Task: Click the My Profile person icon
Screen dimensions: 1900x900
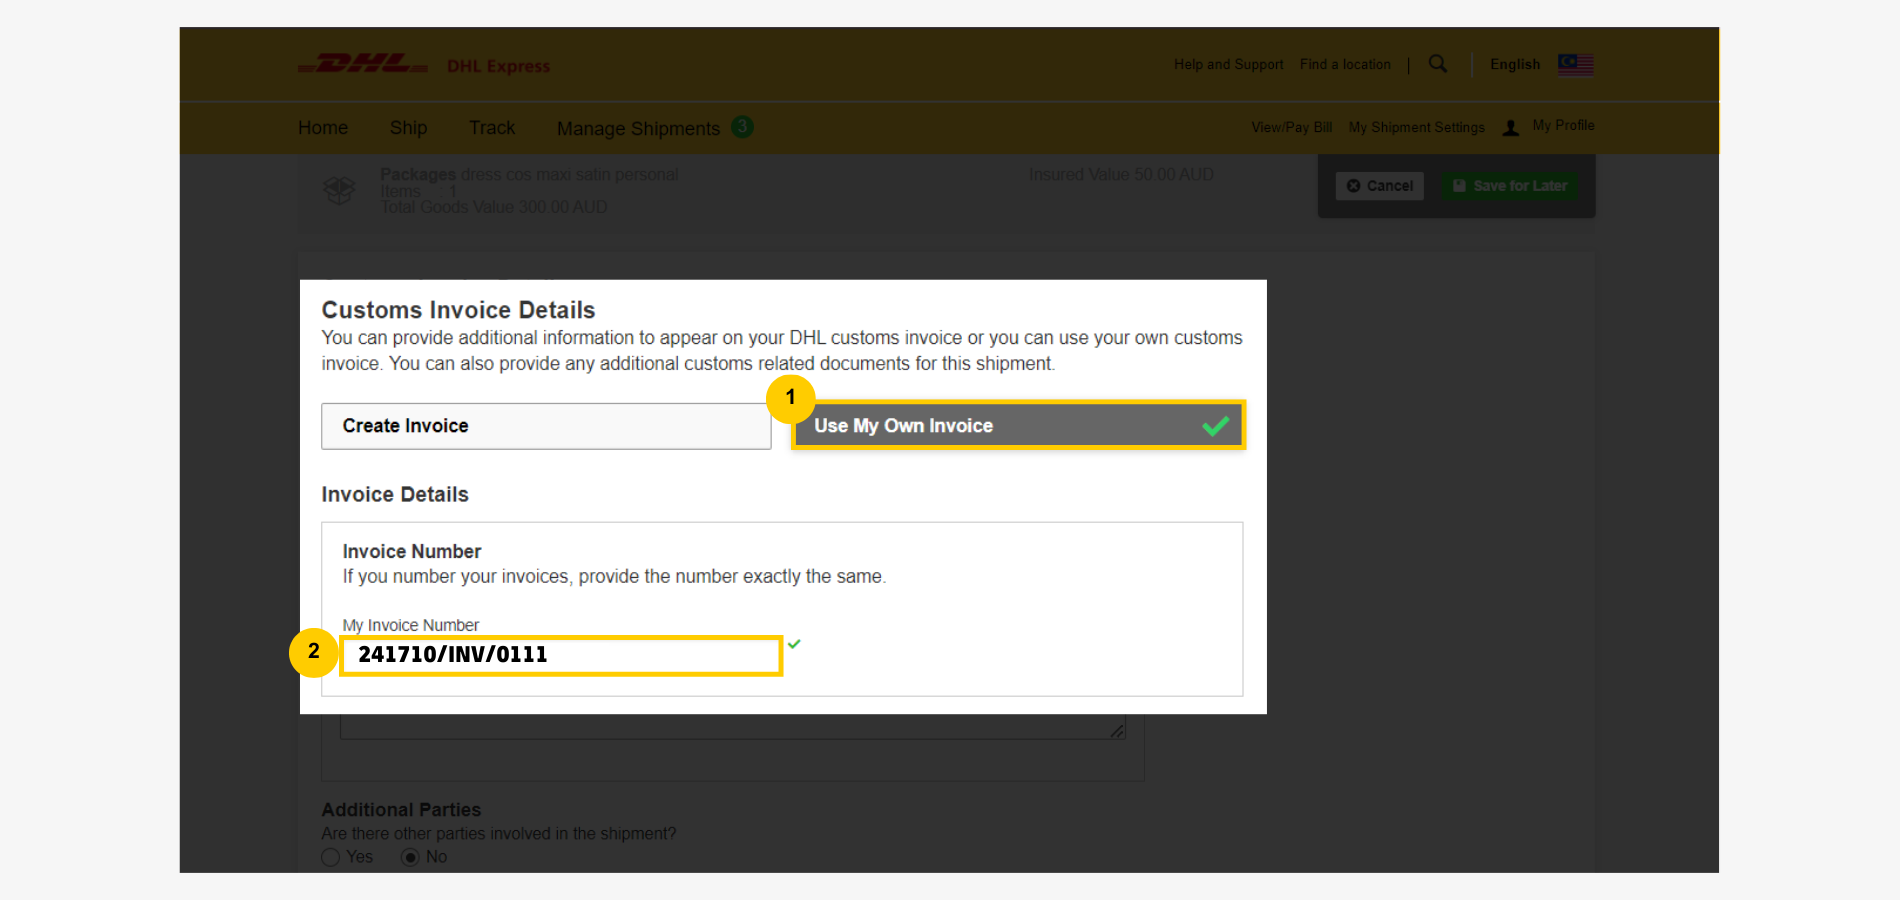Action: (x=1511, y=127)
